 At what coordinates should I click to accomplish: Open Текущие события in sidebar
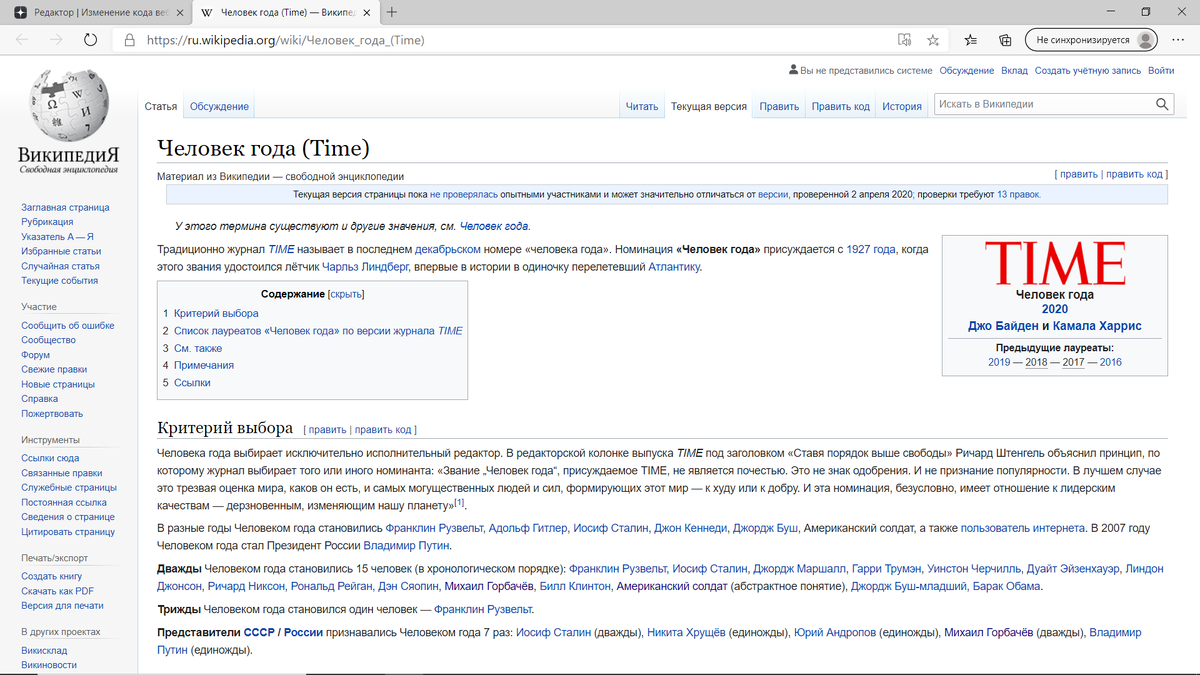coord(59,281)
